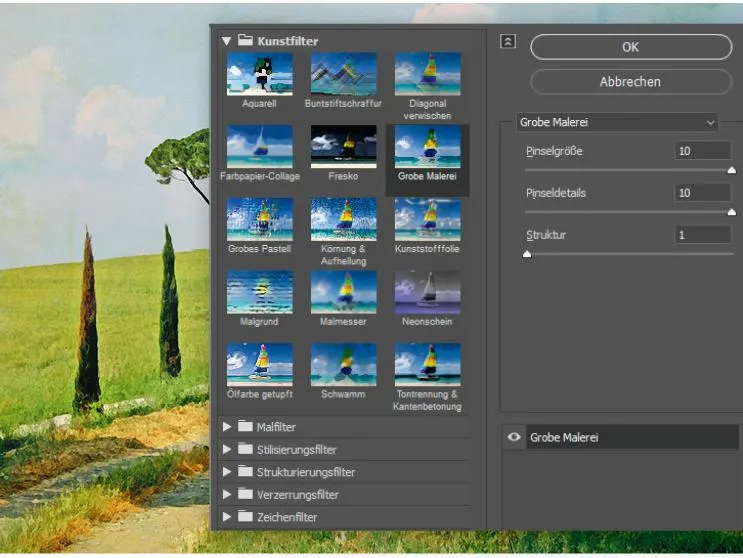
Task: Select the Malgrund filter thumbnail
Action: (x=260, y=292)
